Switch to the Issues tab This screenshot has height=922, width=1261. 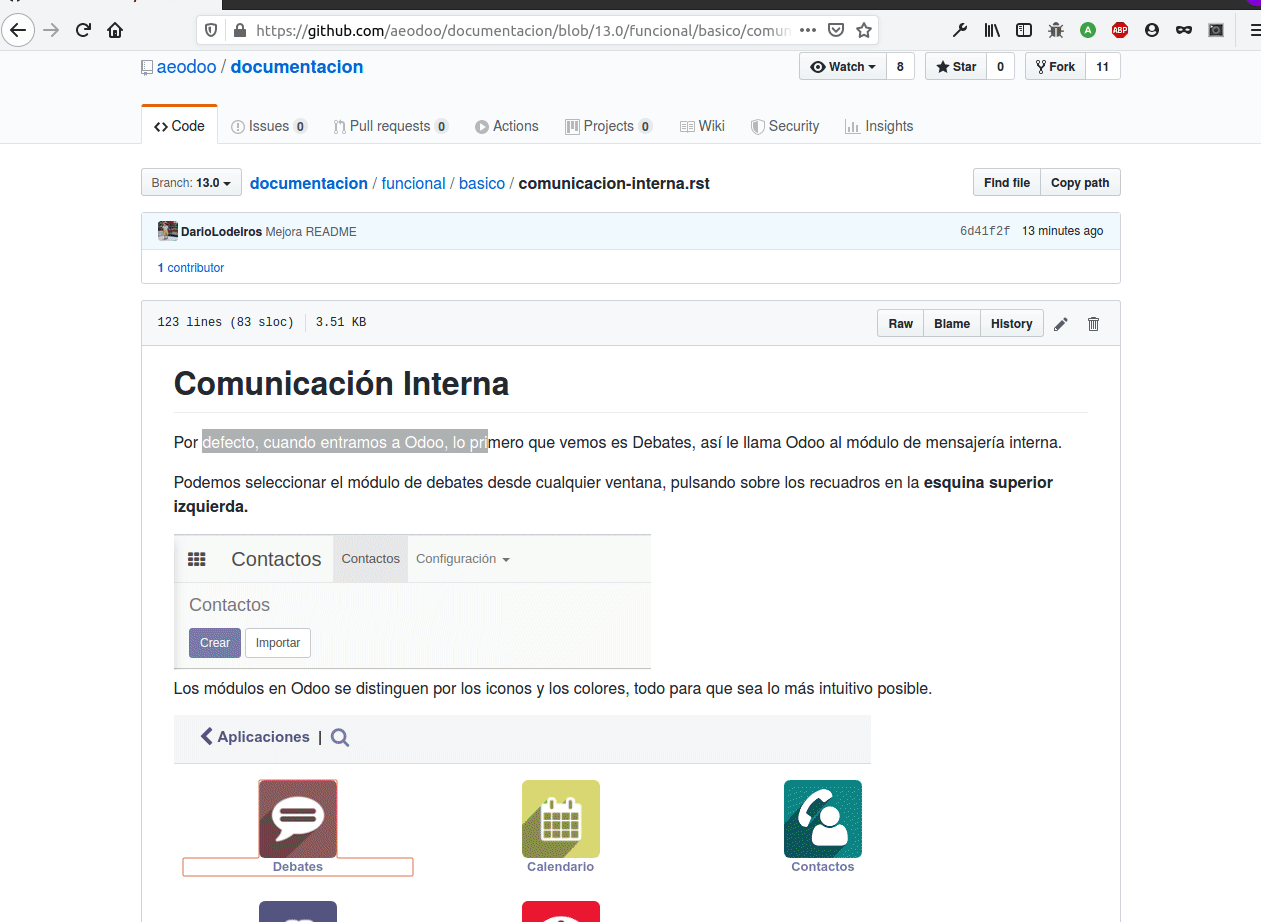pyautogui.click(x=268, y=126)
